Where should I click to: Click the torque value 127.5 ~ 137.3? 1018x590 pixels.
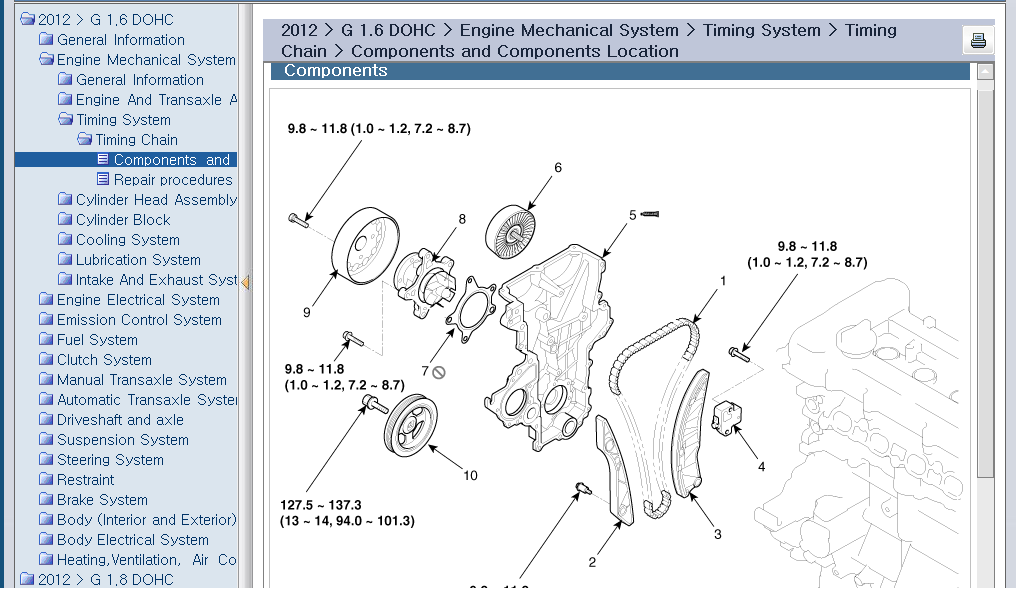click(x=321, y=505)
